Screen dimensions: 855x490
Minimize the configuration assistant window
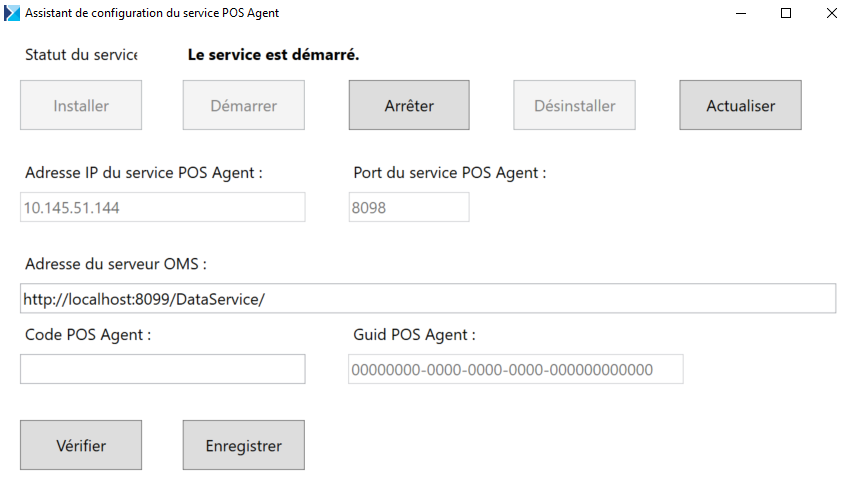pyautogui.click(x=740, y=13)
